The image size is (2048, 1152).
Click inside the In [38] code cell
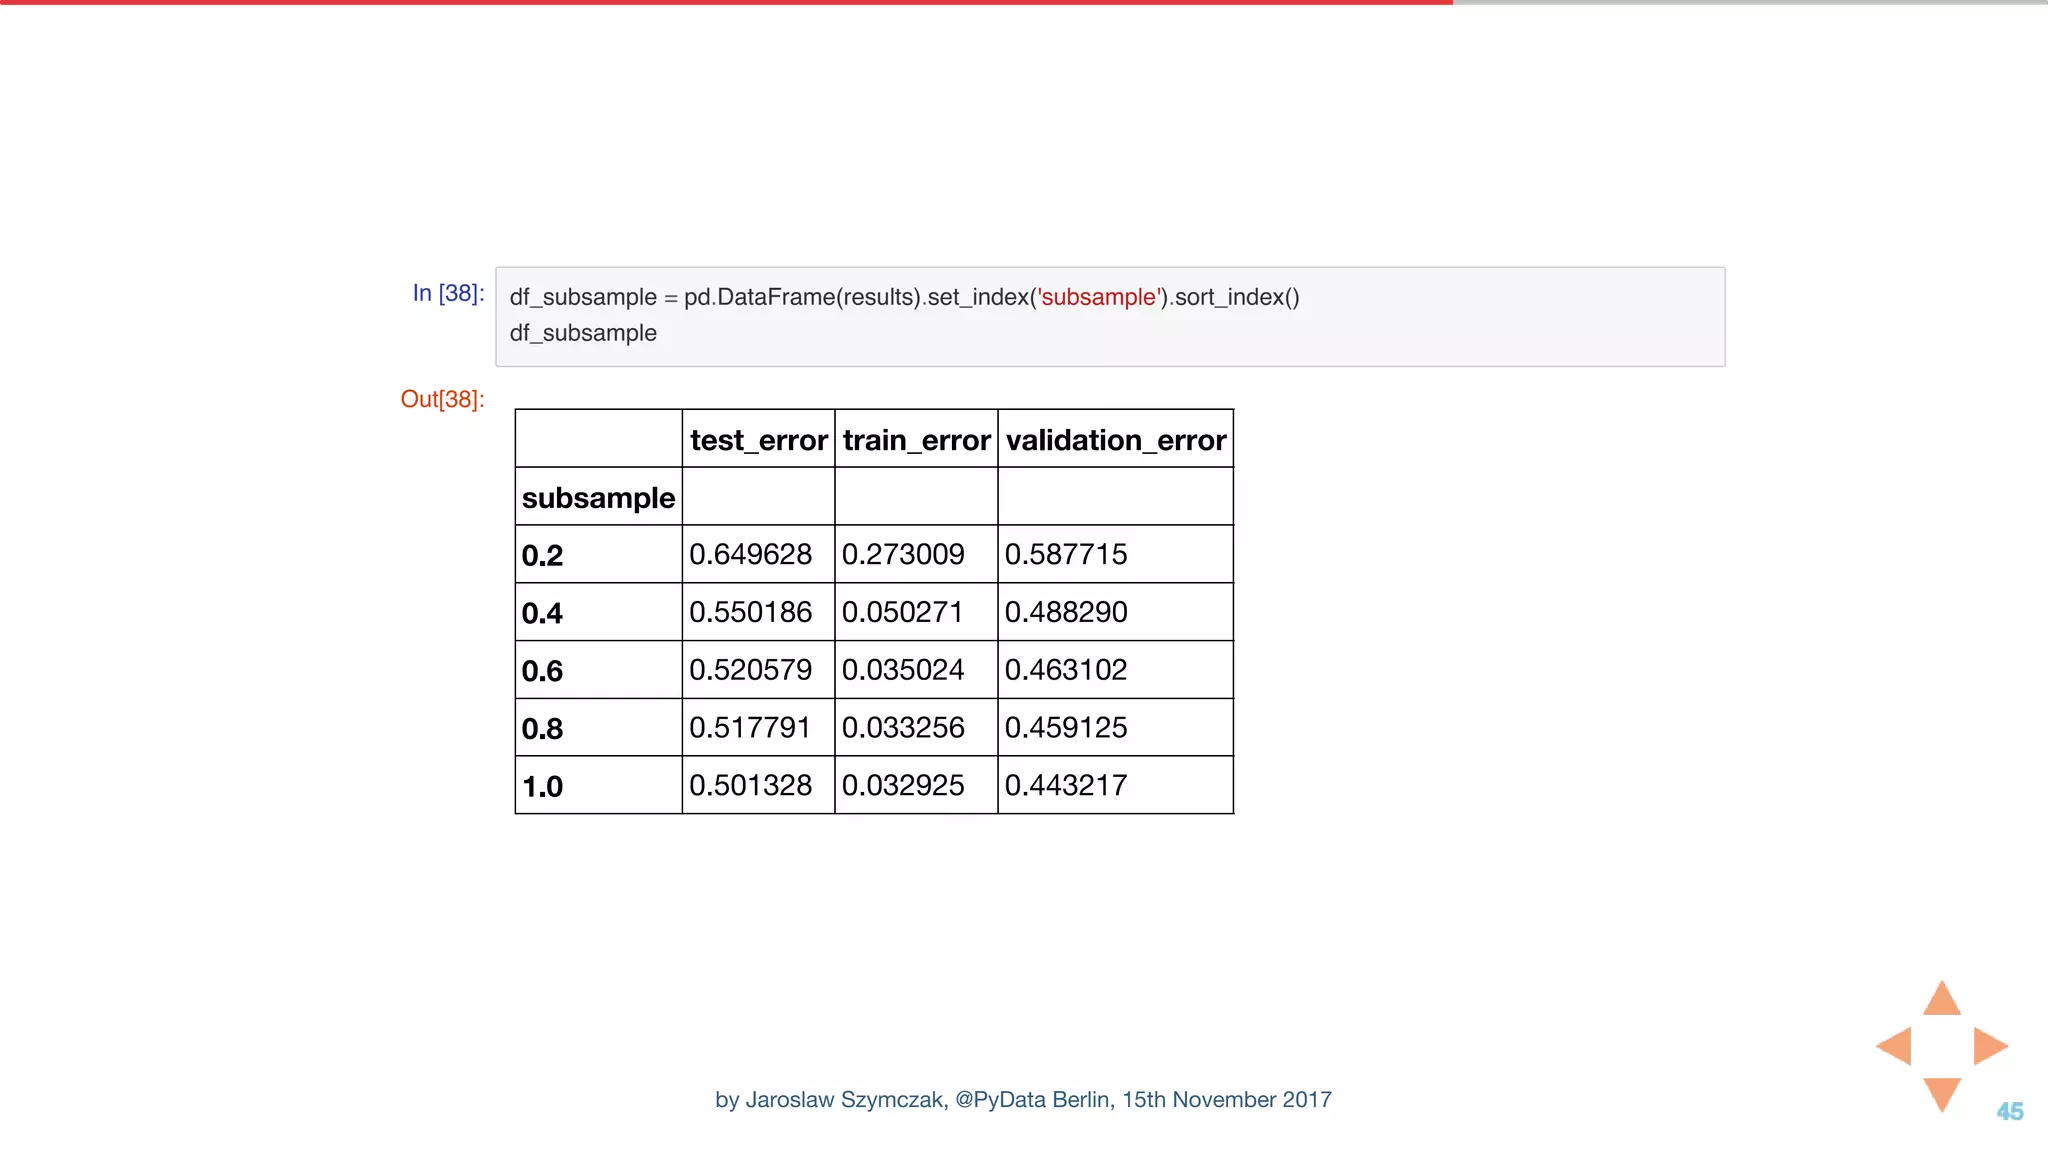point(1110,316)
